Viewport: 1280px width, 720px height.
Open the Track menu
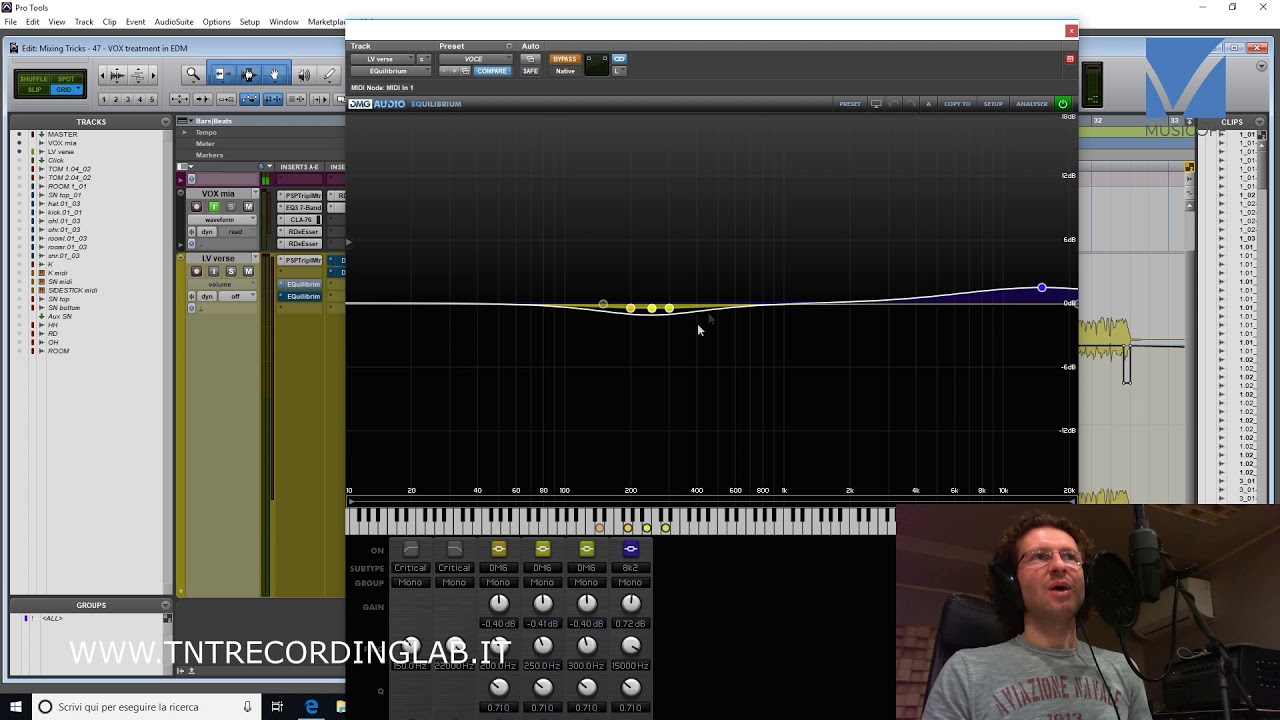pyautogui.click(x=84, y=22)
